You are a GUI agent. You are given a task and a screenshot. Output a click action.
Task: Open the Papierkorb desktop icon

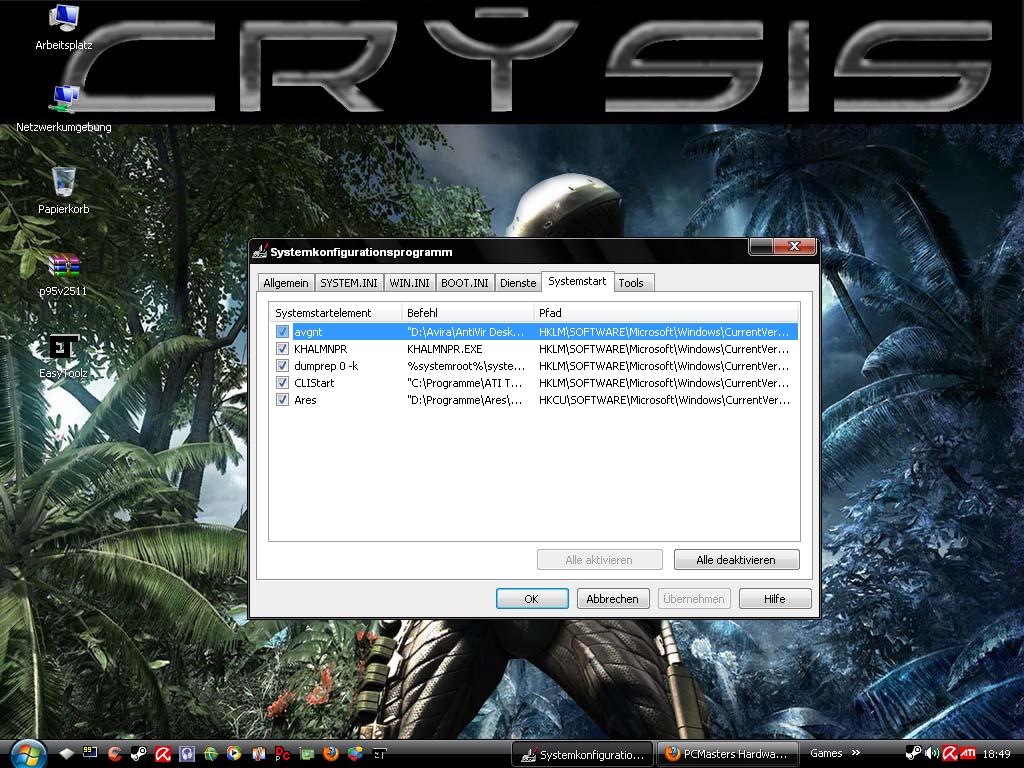(x=64, y=183)
